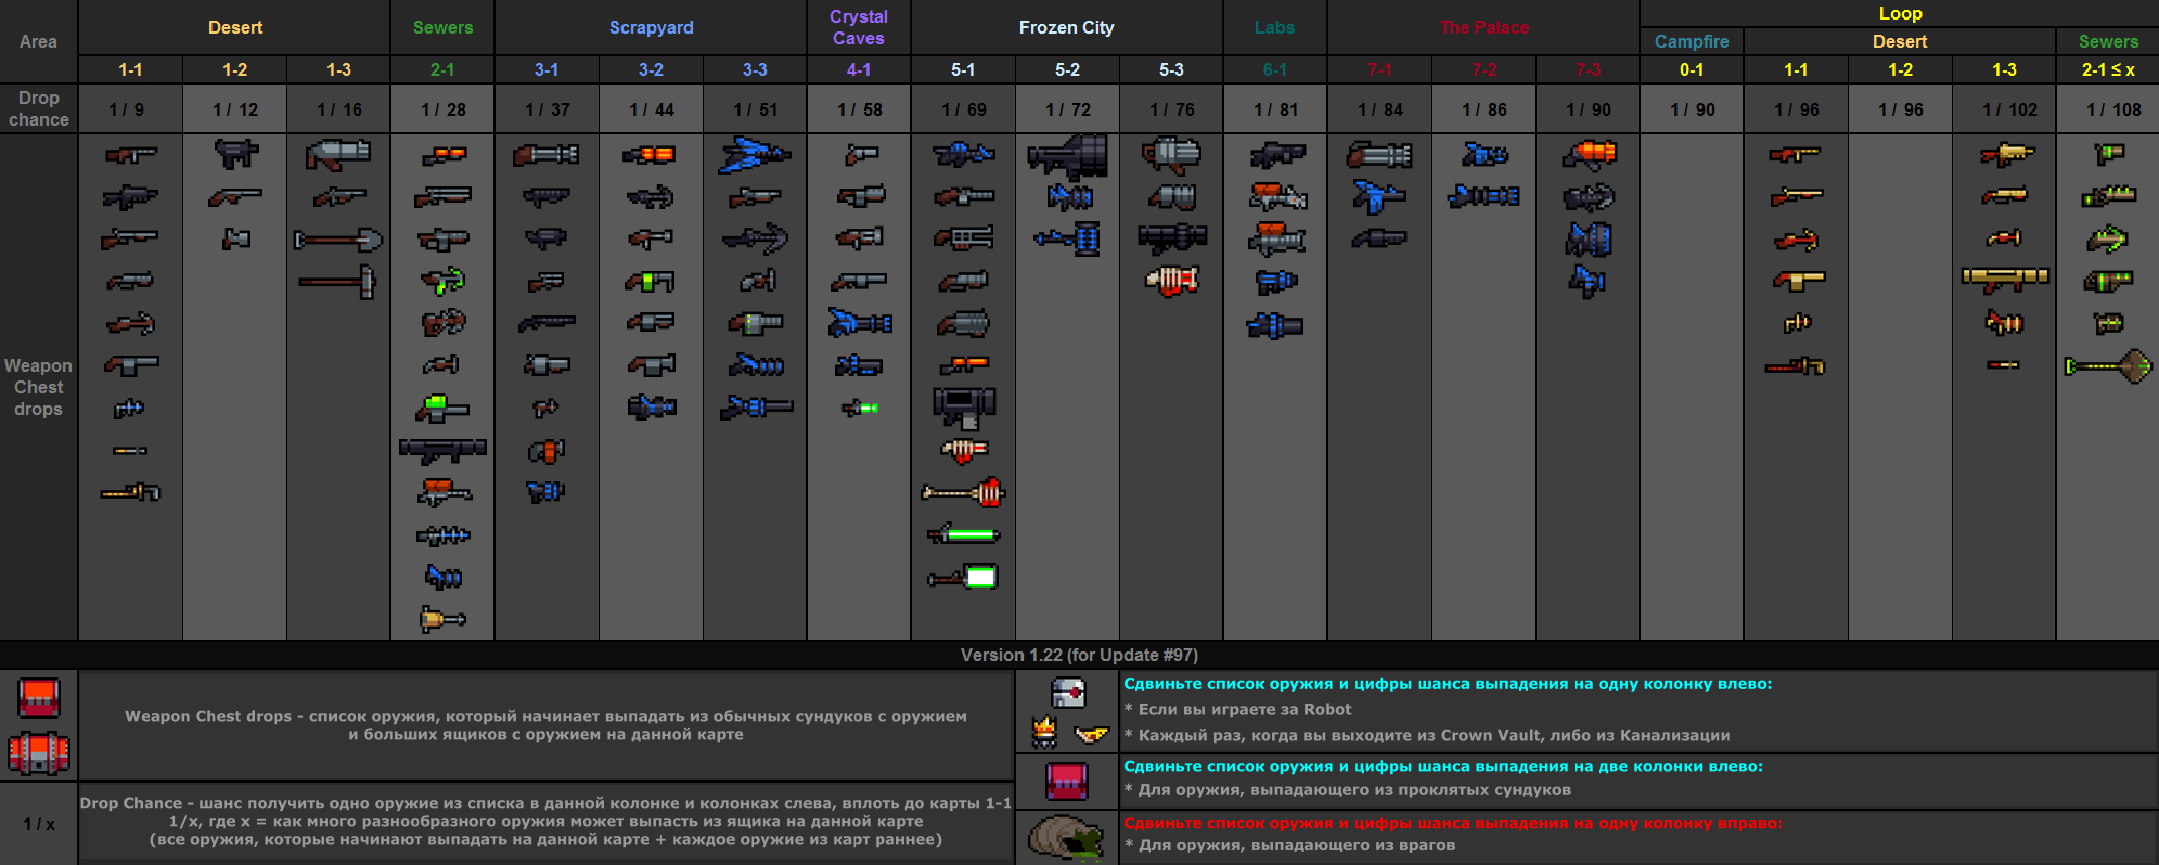
Task: Click the bloody bone launcher in the 5-3 column
Action: 1171,281
